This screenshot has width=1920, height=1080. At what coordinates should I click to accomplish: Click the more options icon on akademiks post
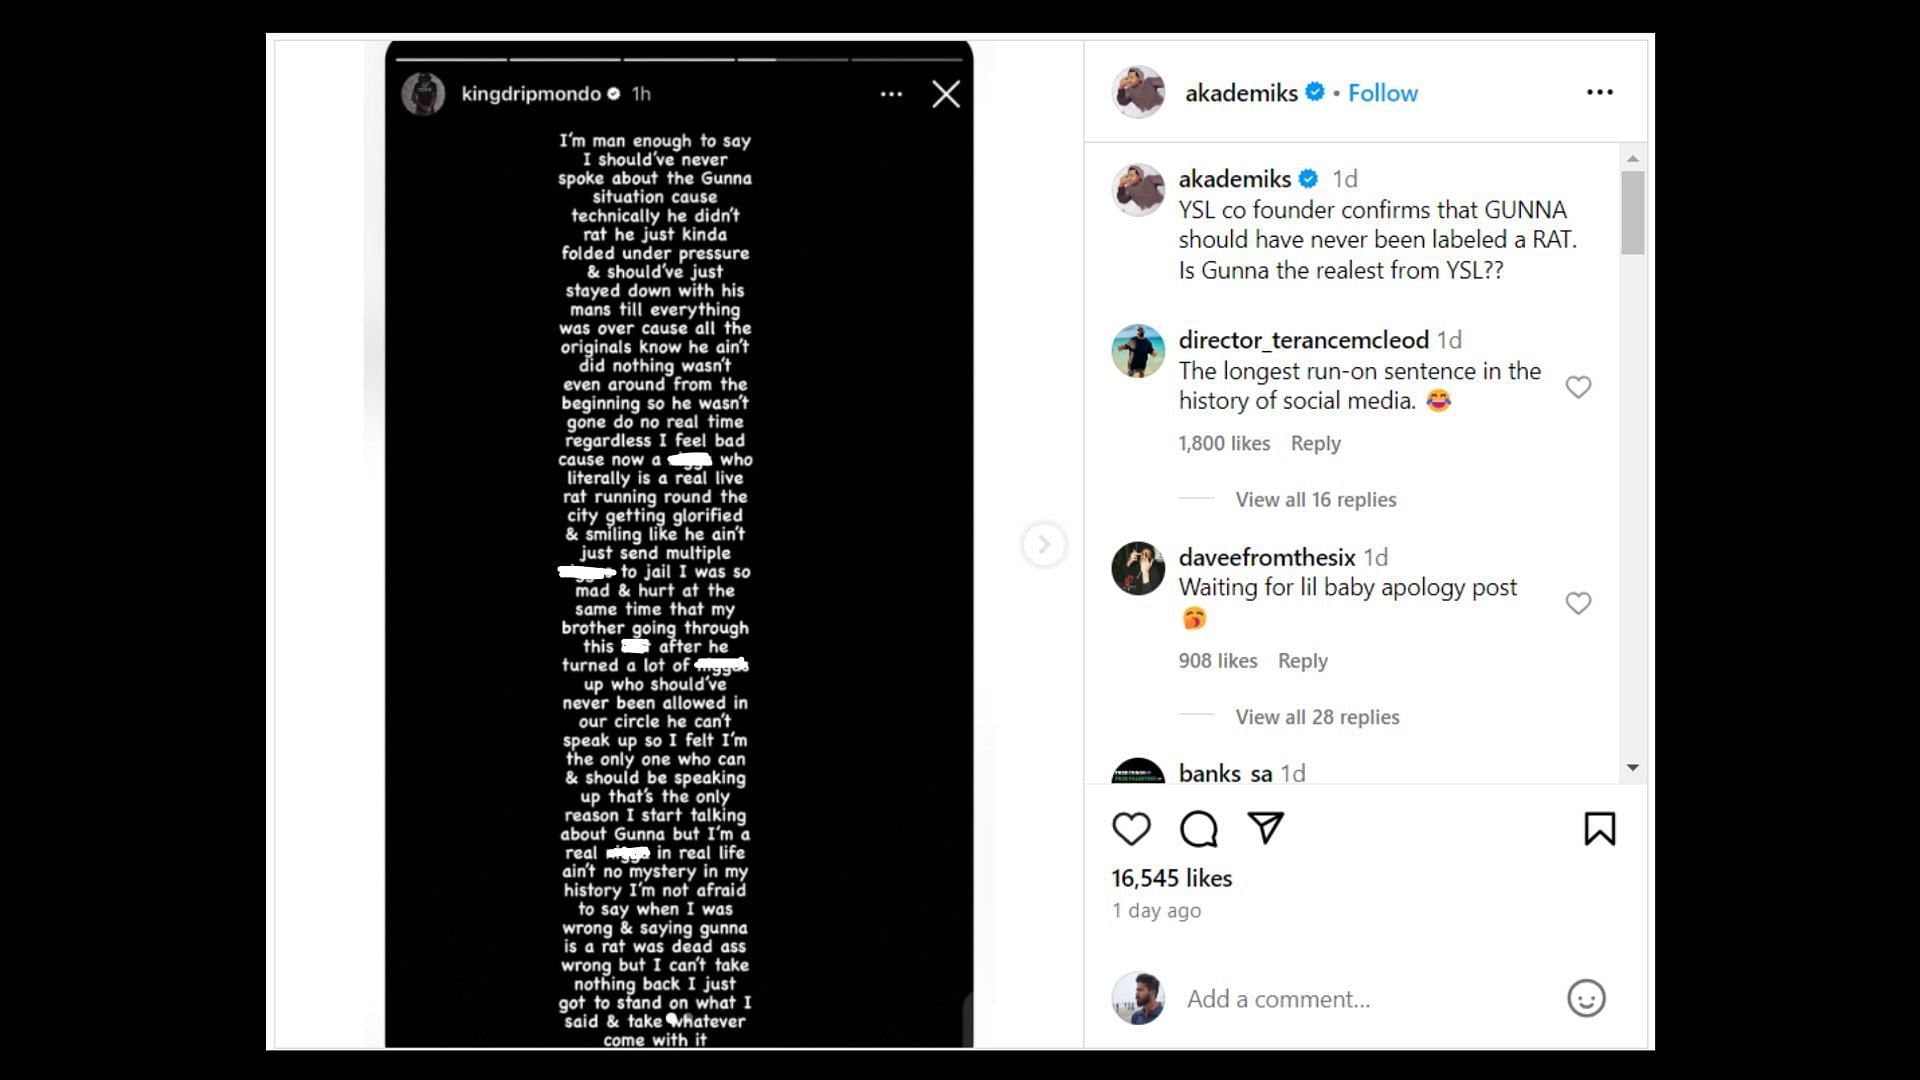[x=1600, y=92]
